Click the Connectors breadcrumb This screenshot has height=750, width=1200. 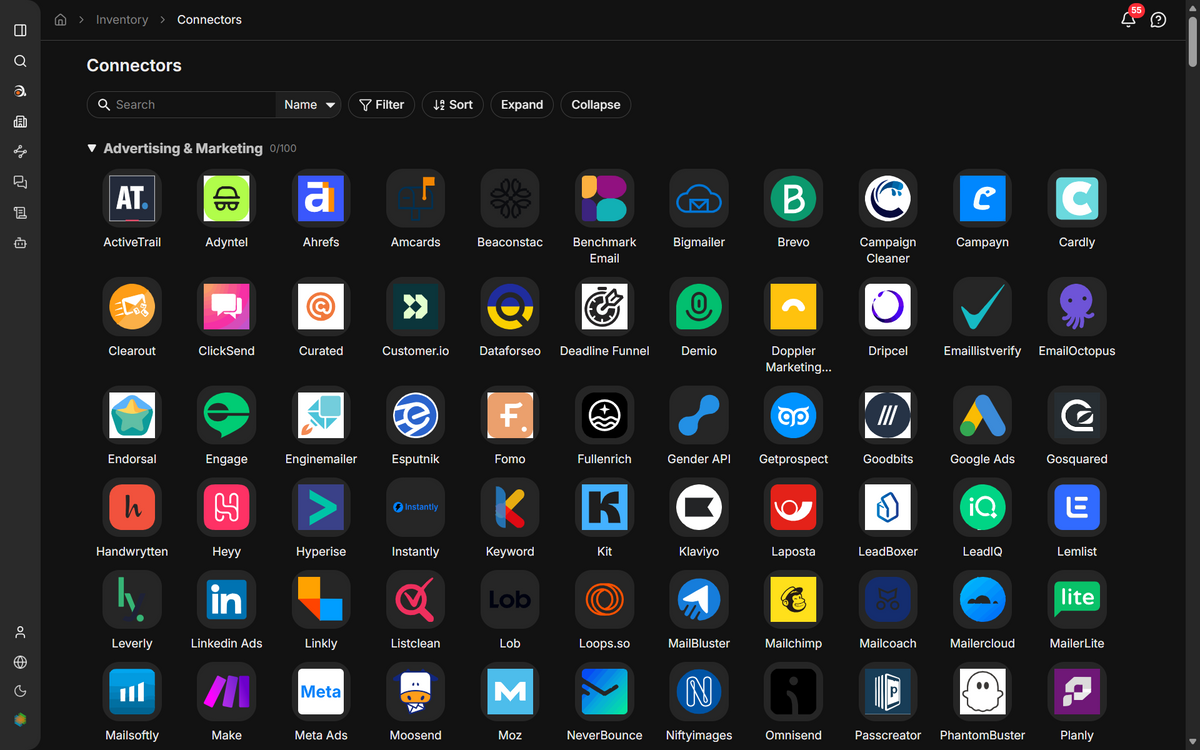(209, 20)
